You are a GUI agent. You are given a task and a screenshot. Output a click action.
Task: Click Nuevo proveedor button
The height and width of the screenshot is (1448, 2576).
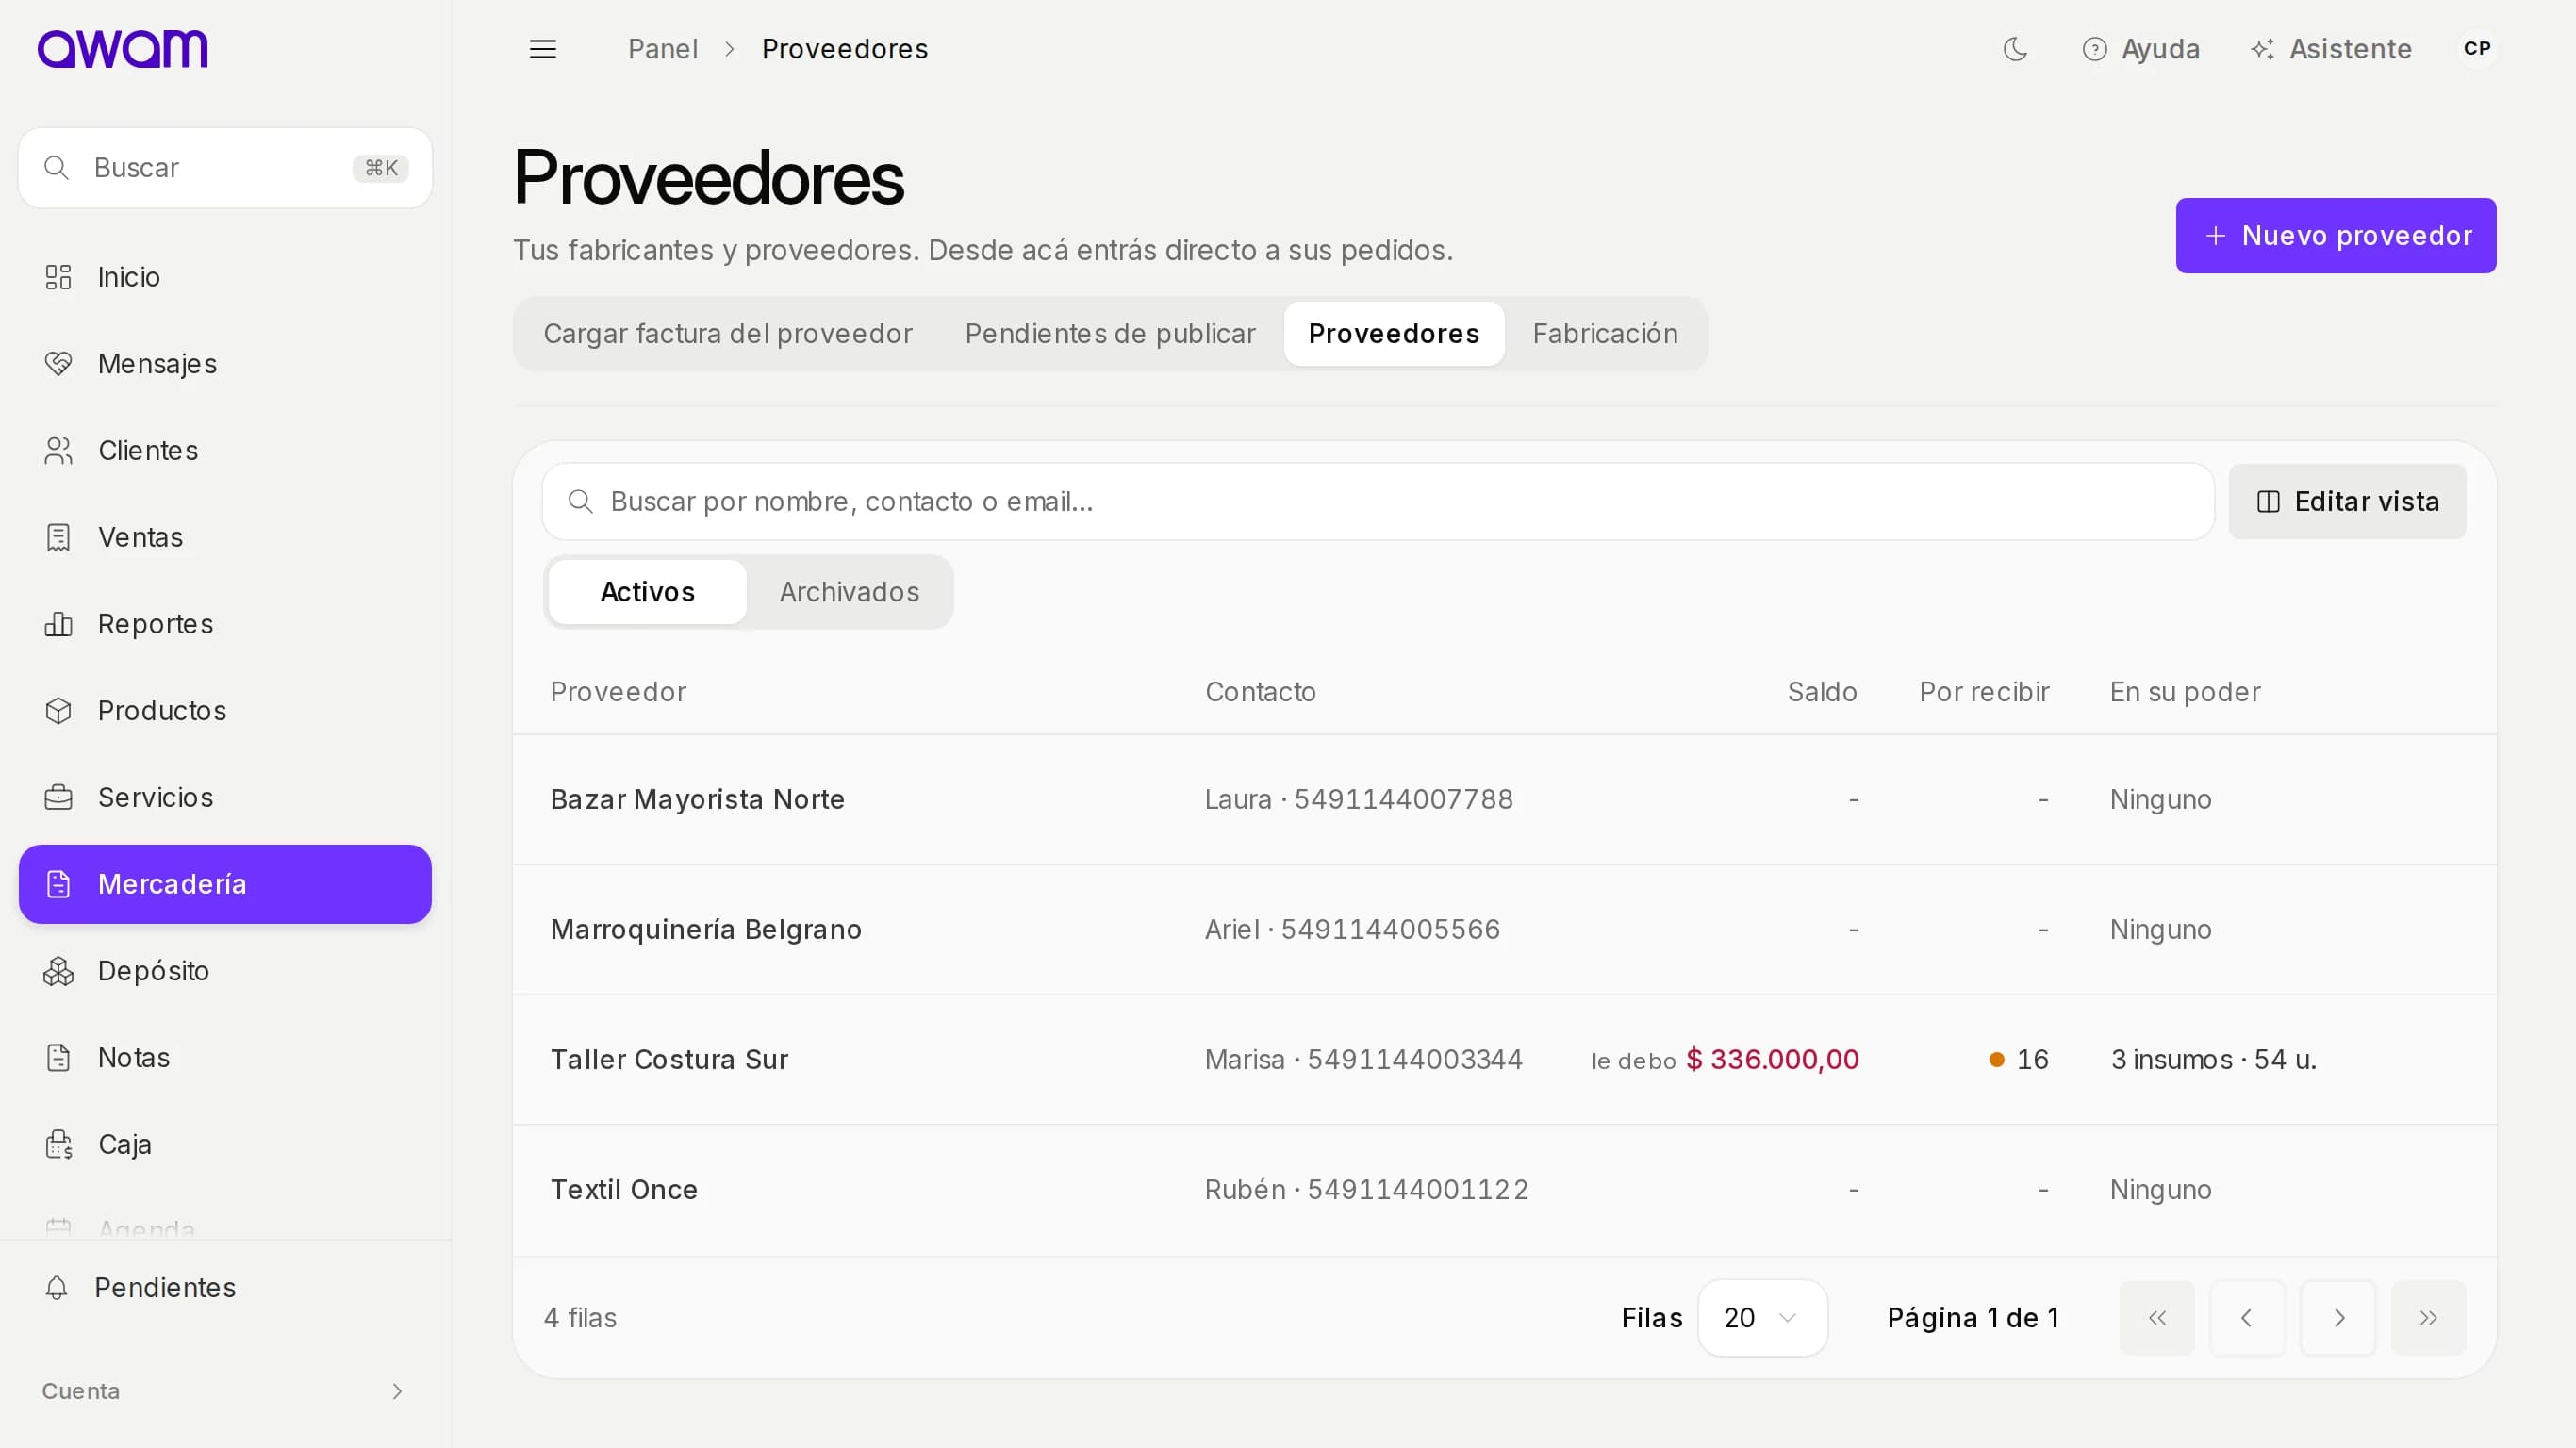click(x=2335, y=236)
